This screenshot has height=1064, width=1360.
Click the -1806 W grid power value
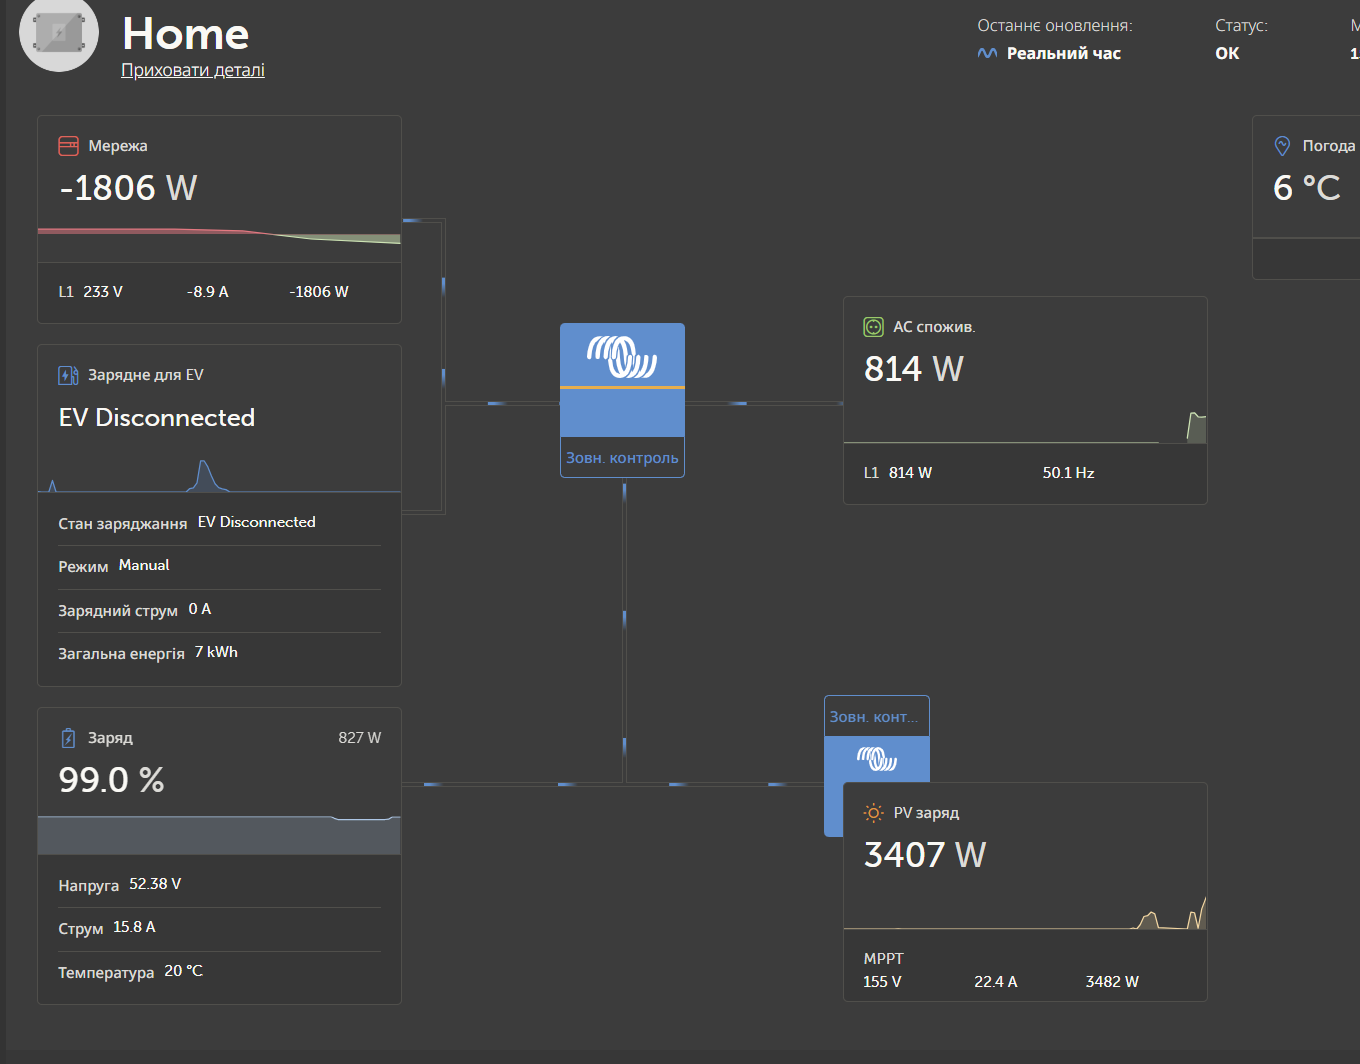[x=128, y=188]
